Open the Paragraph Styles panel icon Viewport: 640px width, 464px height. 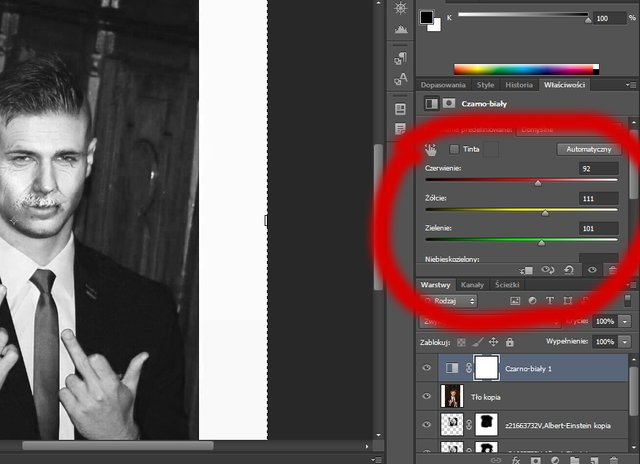[x=401, y=58]
